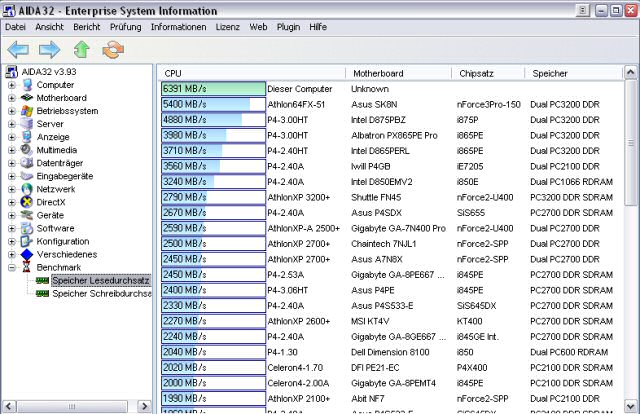
Task: Sort by the Speicher column header
Action: [x=573, y=73]
